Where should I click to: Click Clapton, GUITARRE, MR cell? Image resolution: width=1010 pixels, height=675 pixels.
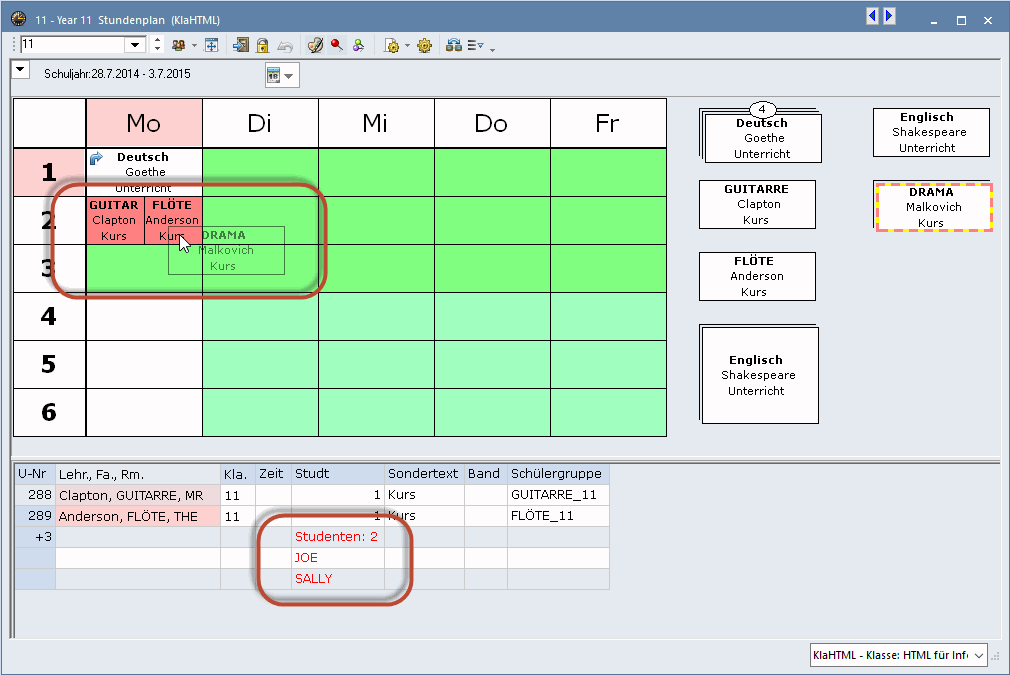click(x=138, y=495)
